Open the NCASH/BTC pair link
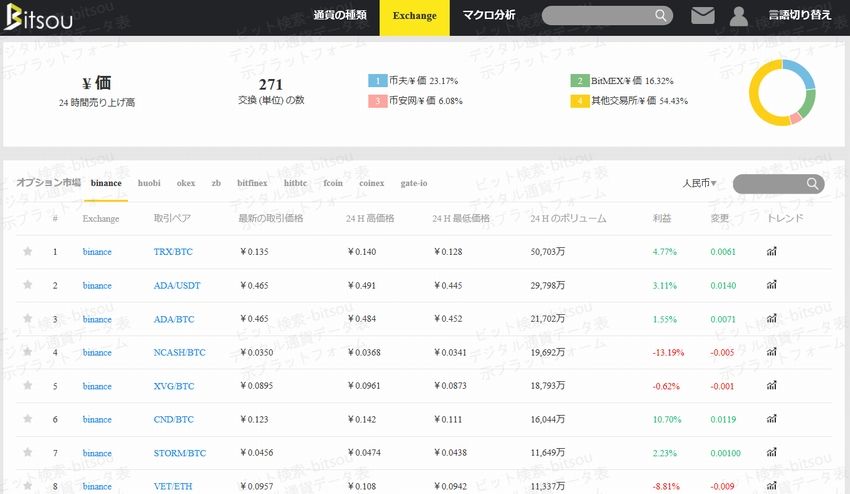The width and height of the screenshot is (850, 494). click(x=179, y=352)
